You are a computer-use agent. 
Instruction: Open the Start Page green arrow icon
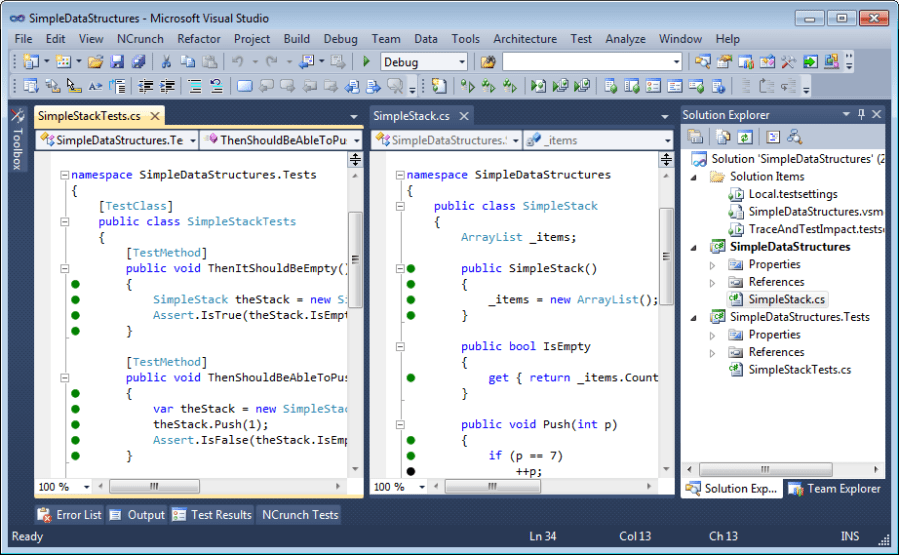pyautogui.click(x=810, y=61)
